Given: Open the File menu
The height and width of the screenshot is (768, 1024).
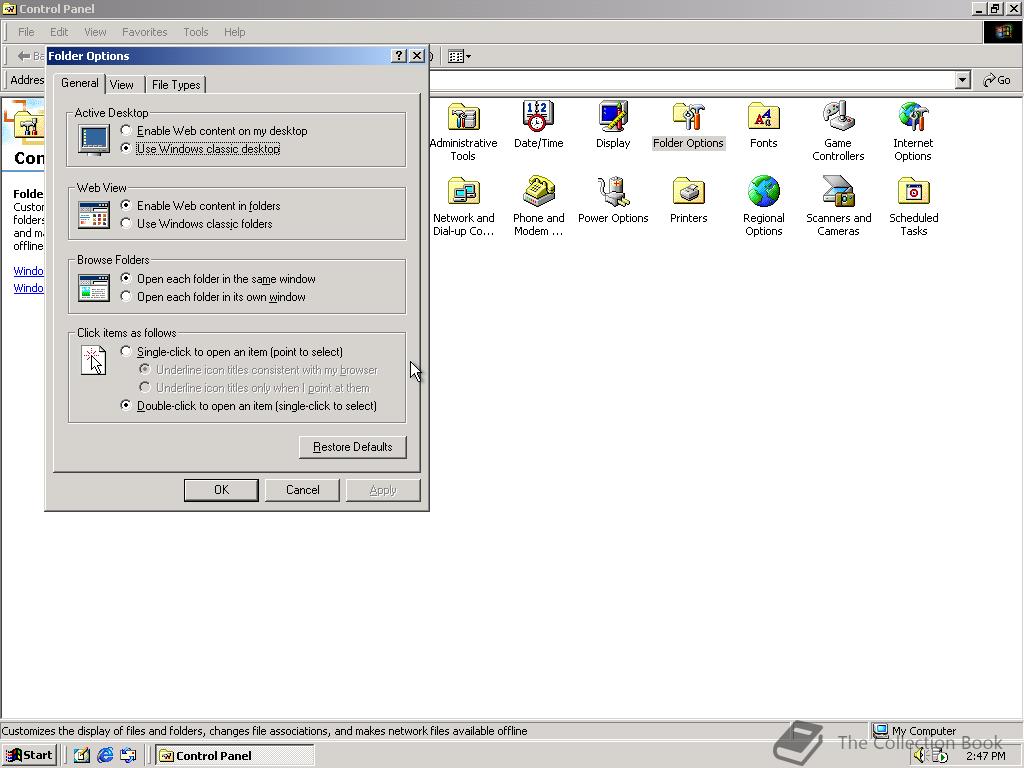Looking at the screenshot, I should pos(26,32).
